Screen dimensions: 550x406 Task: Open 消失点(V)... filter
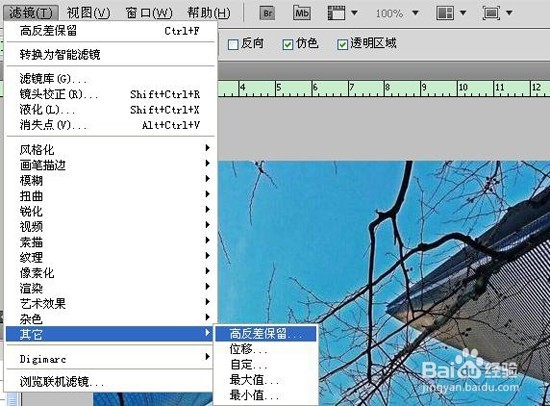click(110, 125)
